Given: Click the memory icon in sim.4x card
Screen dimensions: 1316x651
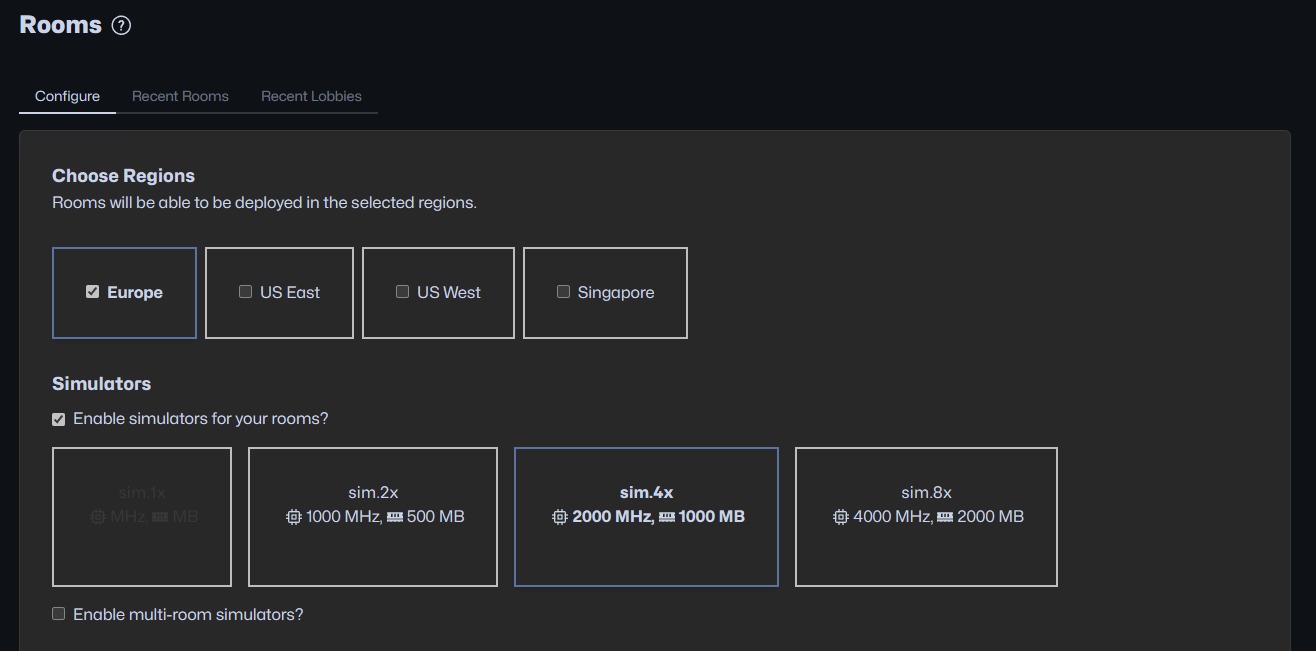Looking at the screenshot, I should [x=666, y=517].
